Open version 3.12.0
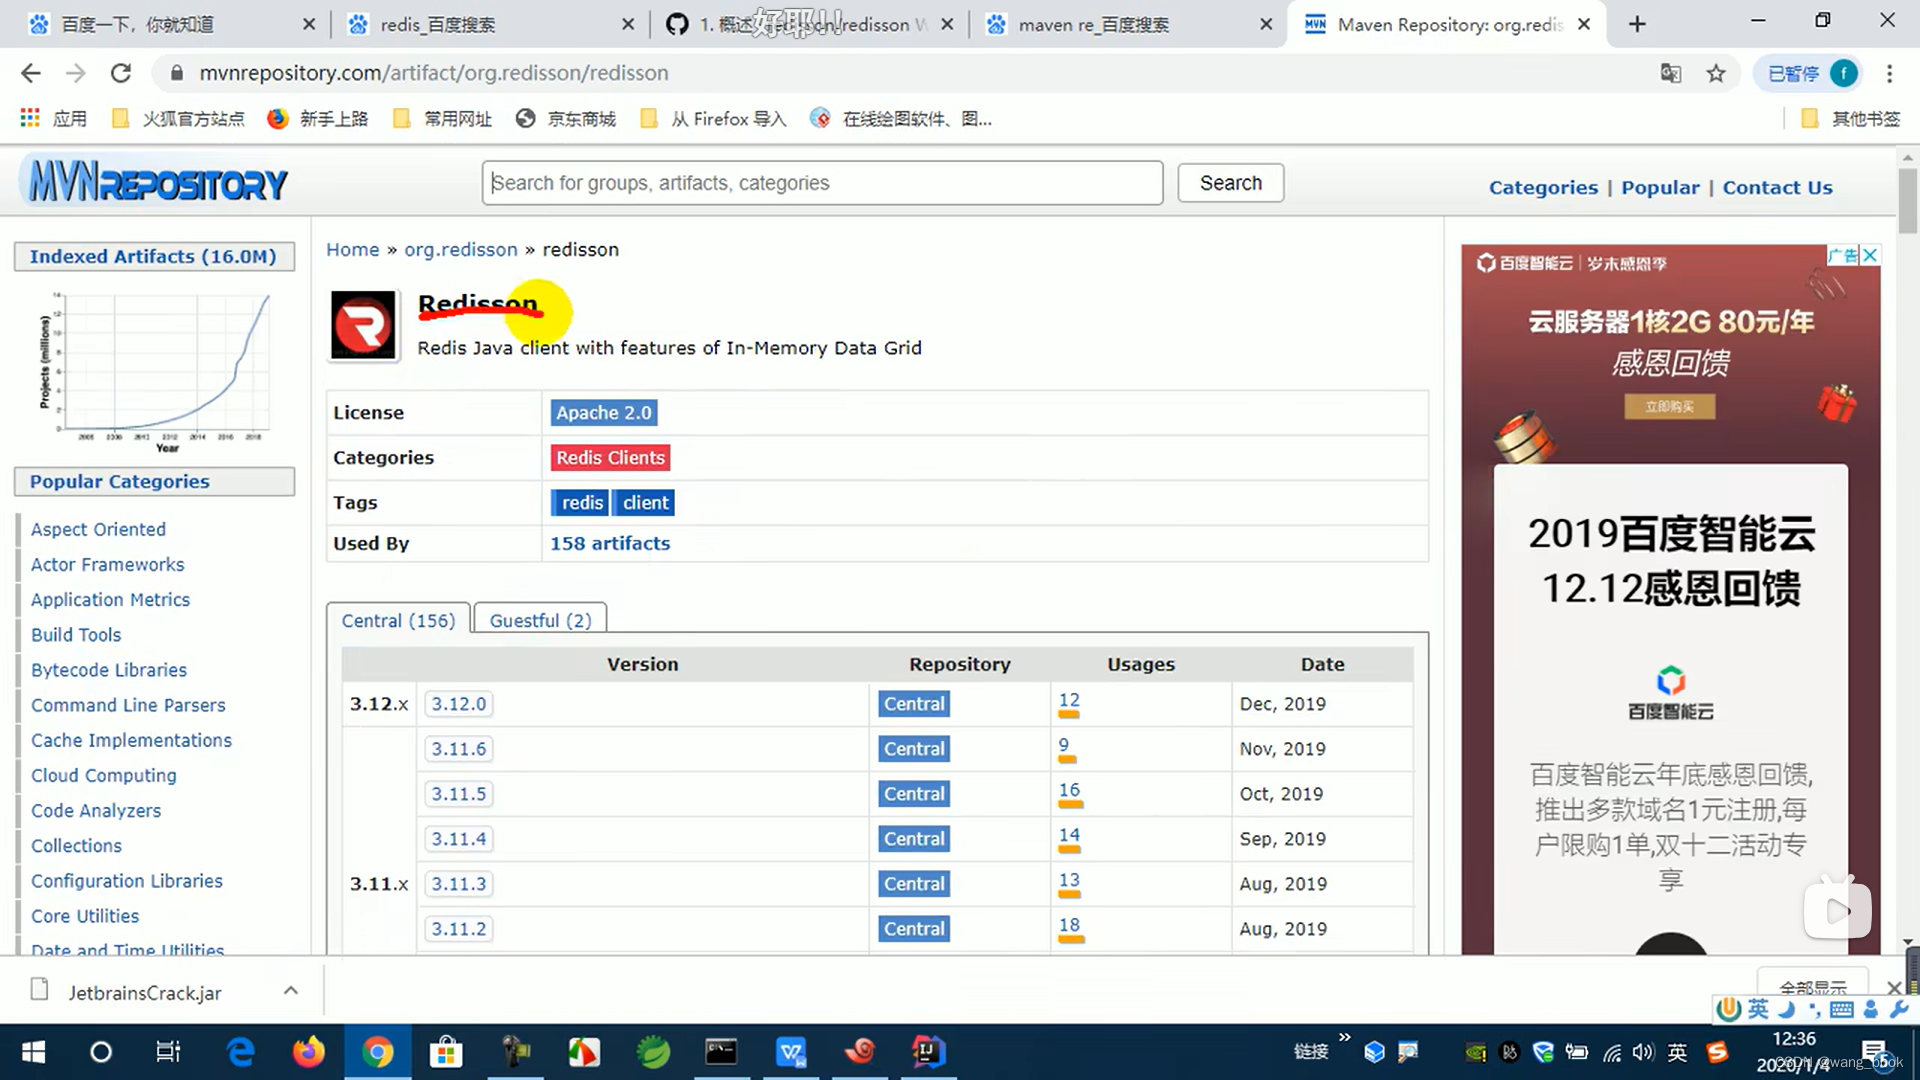The width and height of the screenshot is (1920, 1080). click(x=459, y=704)
